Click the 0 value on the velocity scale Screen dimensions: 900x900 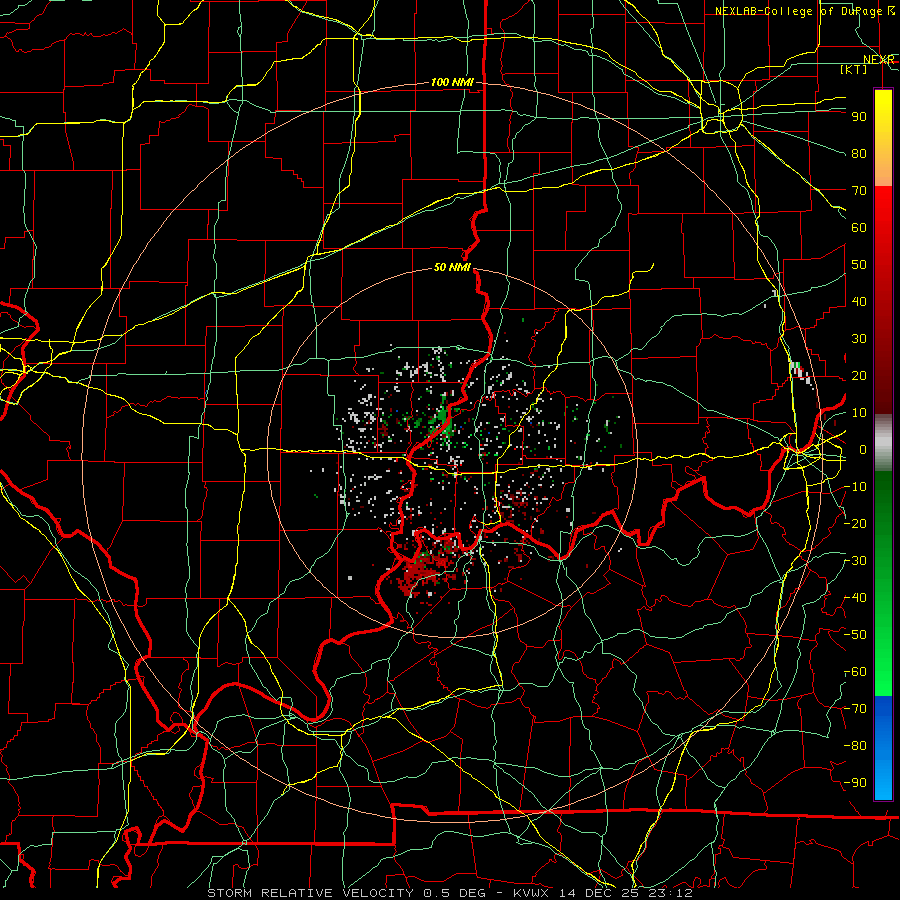(863, 449)
